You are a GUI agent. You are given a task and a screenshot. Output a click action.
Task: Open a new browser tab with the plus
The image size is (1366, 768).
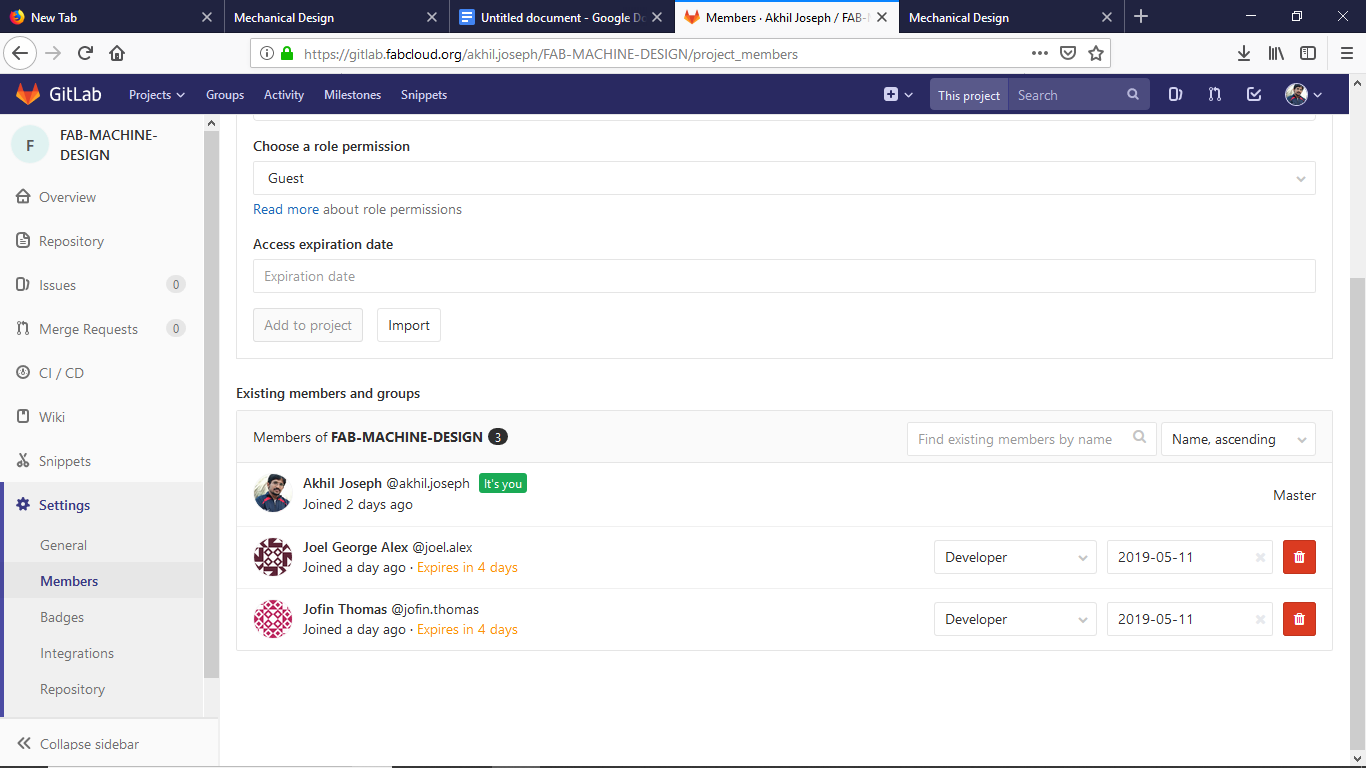[x=1141, y=17]
